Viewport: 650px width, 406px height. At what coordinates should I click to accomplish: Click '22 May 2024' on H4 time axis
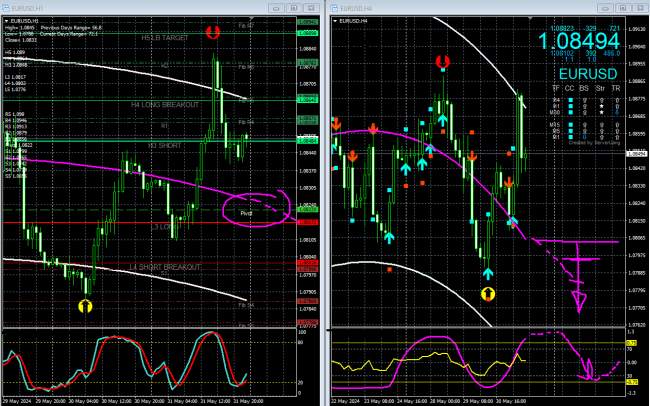tap(346, 401)
